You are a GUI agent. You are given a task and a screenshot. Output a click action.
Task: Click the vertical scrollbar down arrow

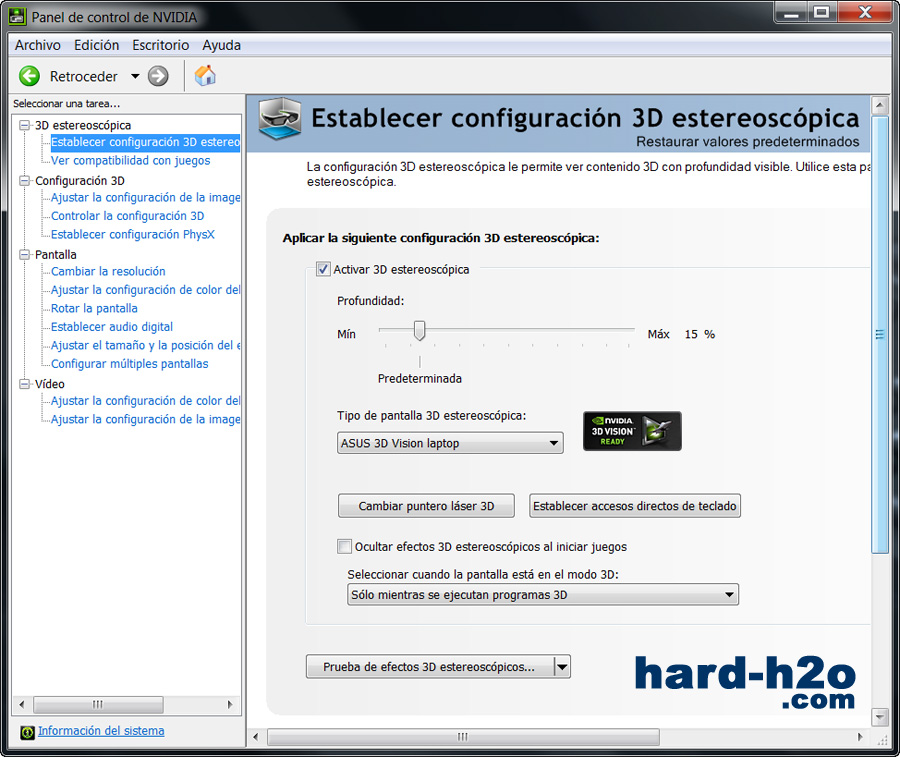[879, 717]
